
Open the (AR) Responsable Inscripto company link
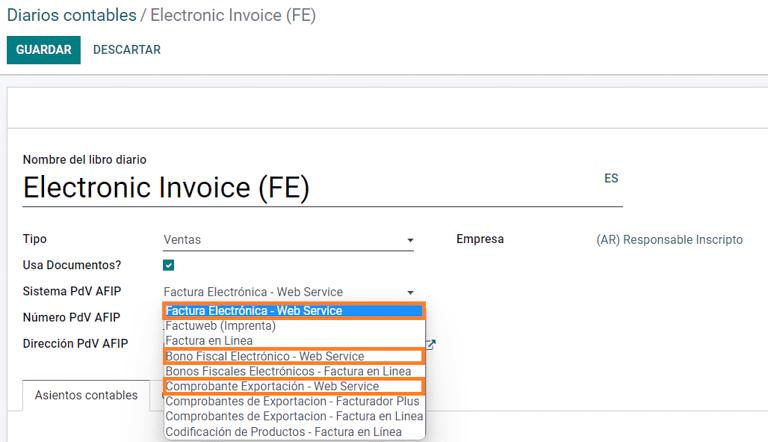[x=669, y=240]
